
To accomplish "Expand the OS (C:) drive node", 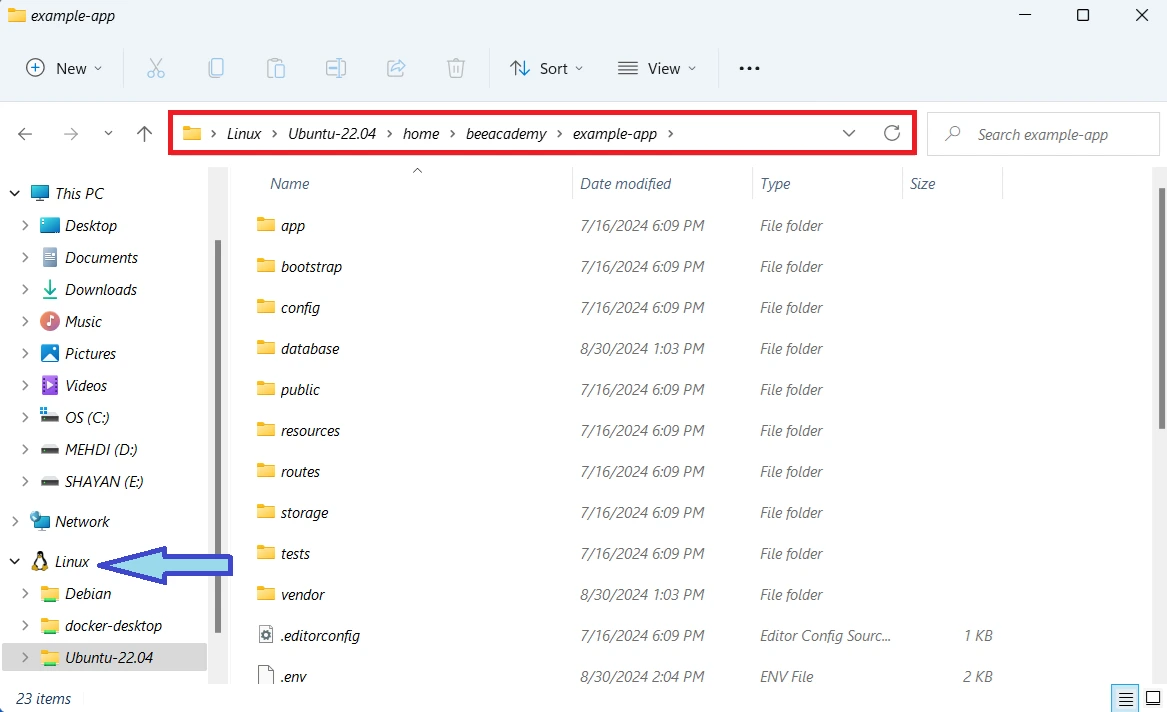I will (x=25, y=417).
